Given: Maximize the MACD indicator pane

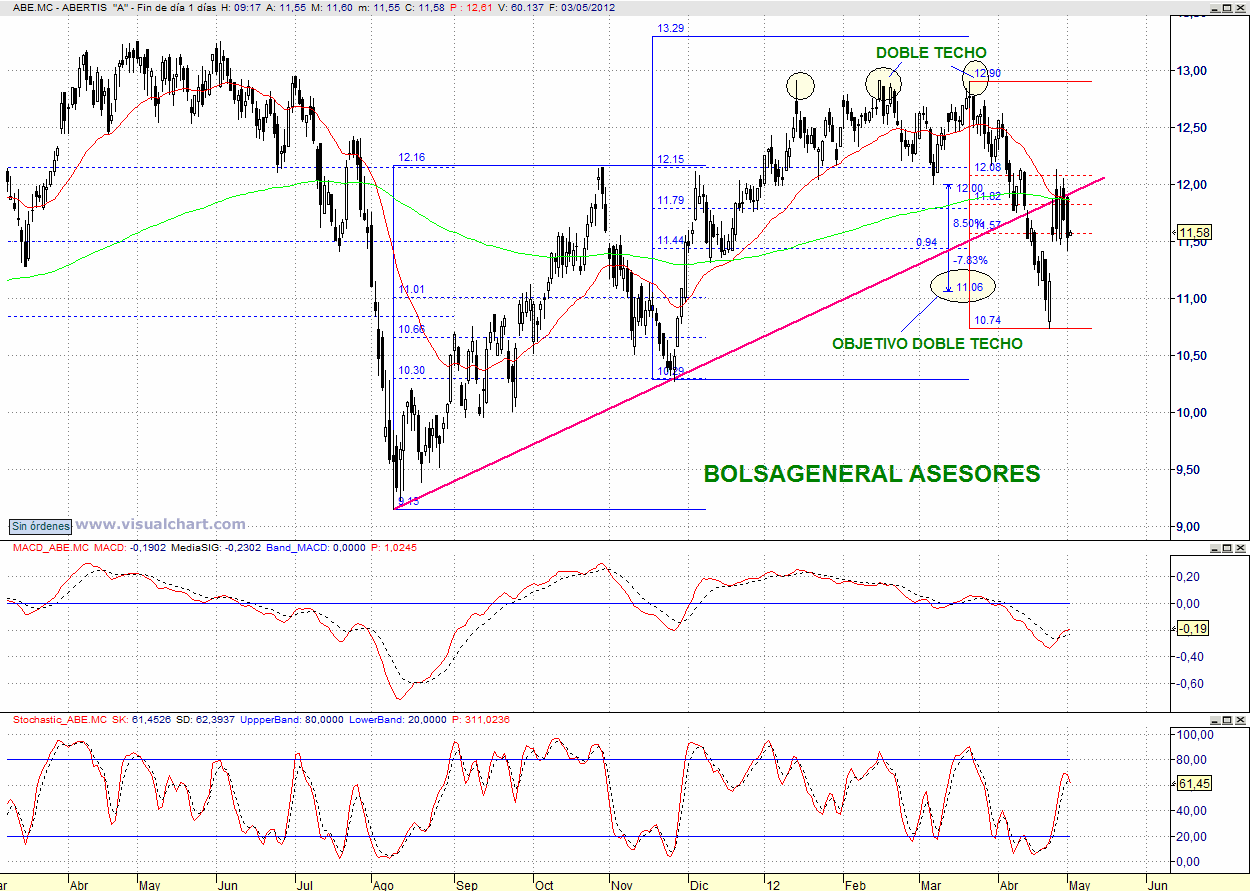Looking at the screenshot, I should click(x=1226, y=549).
